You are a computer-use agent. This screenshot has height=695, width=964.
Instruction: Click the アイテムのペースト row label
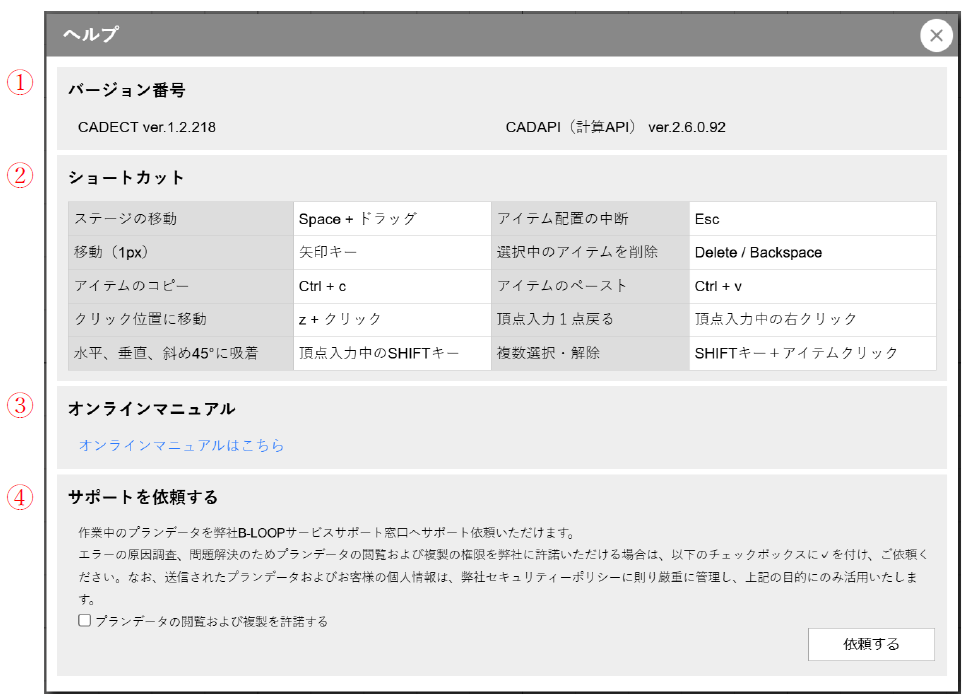pyautogui.click(x=562, y=286)
